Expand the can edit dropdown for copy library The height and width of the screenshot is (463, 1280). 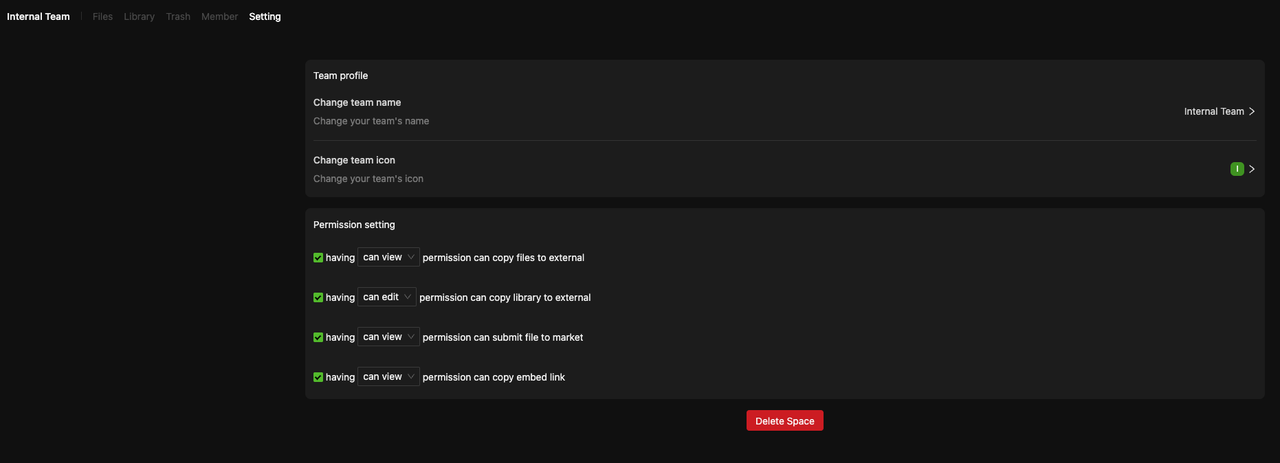point(386,297)
